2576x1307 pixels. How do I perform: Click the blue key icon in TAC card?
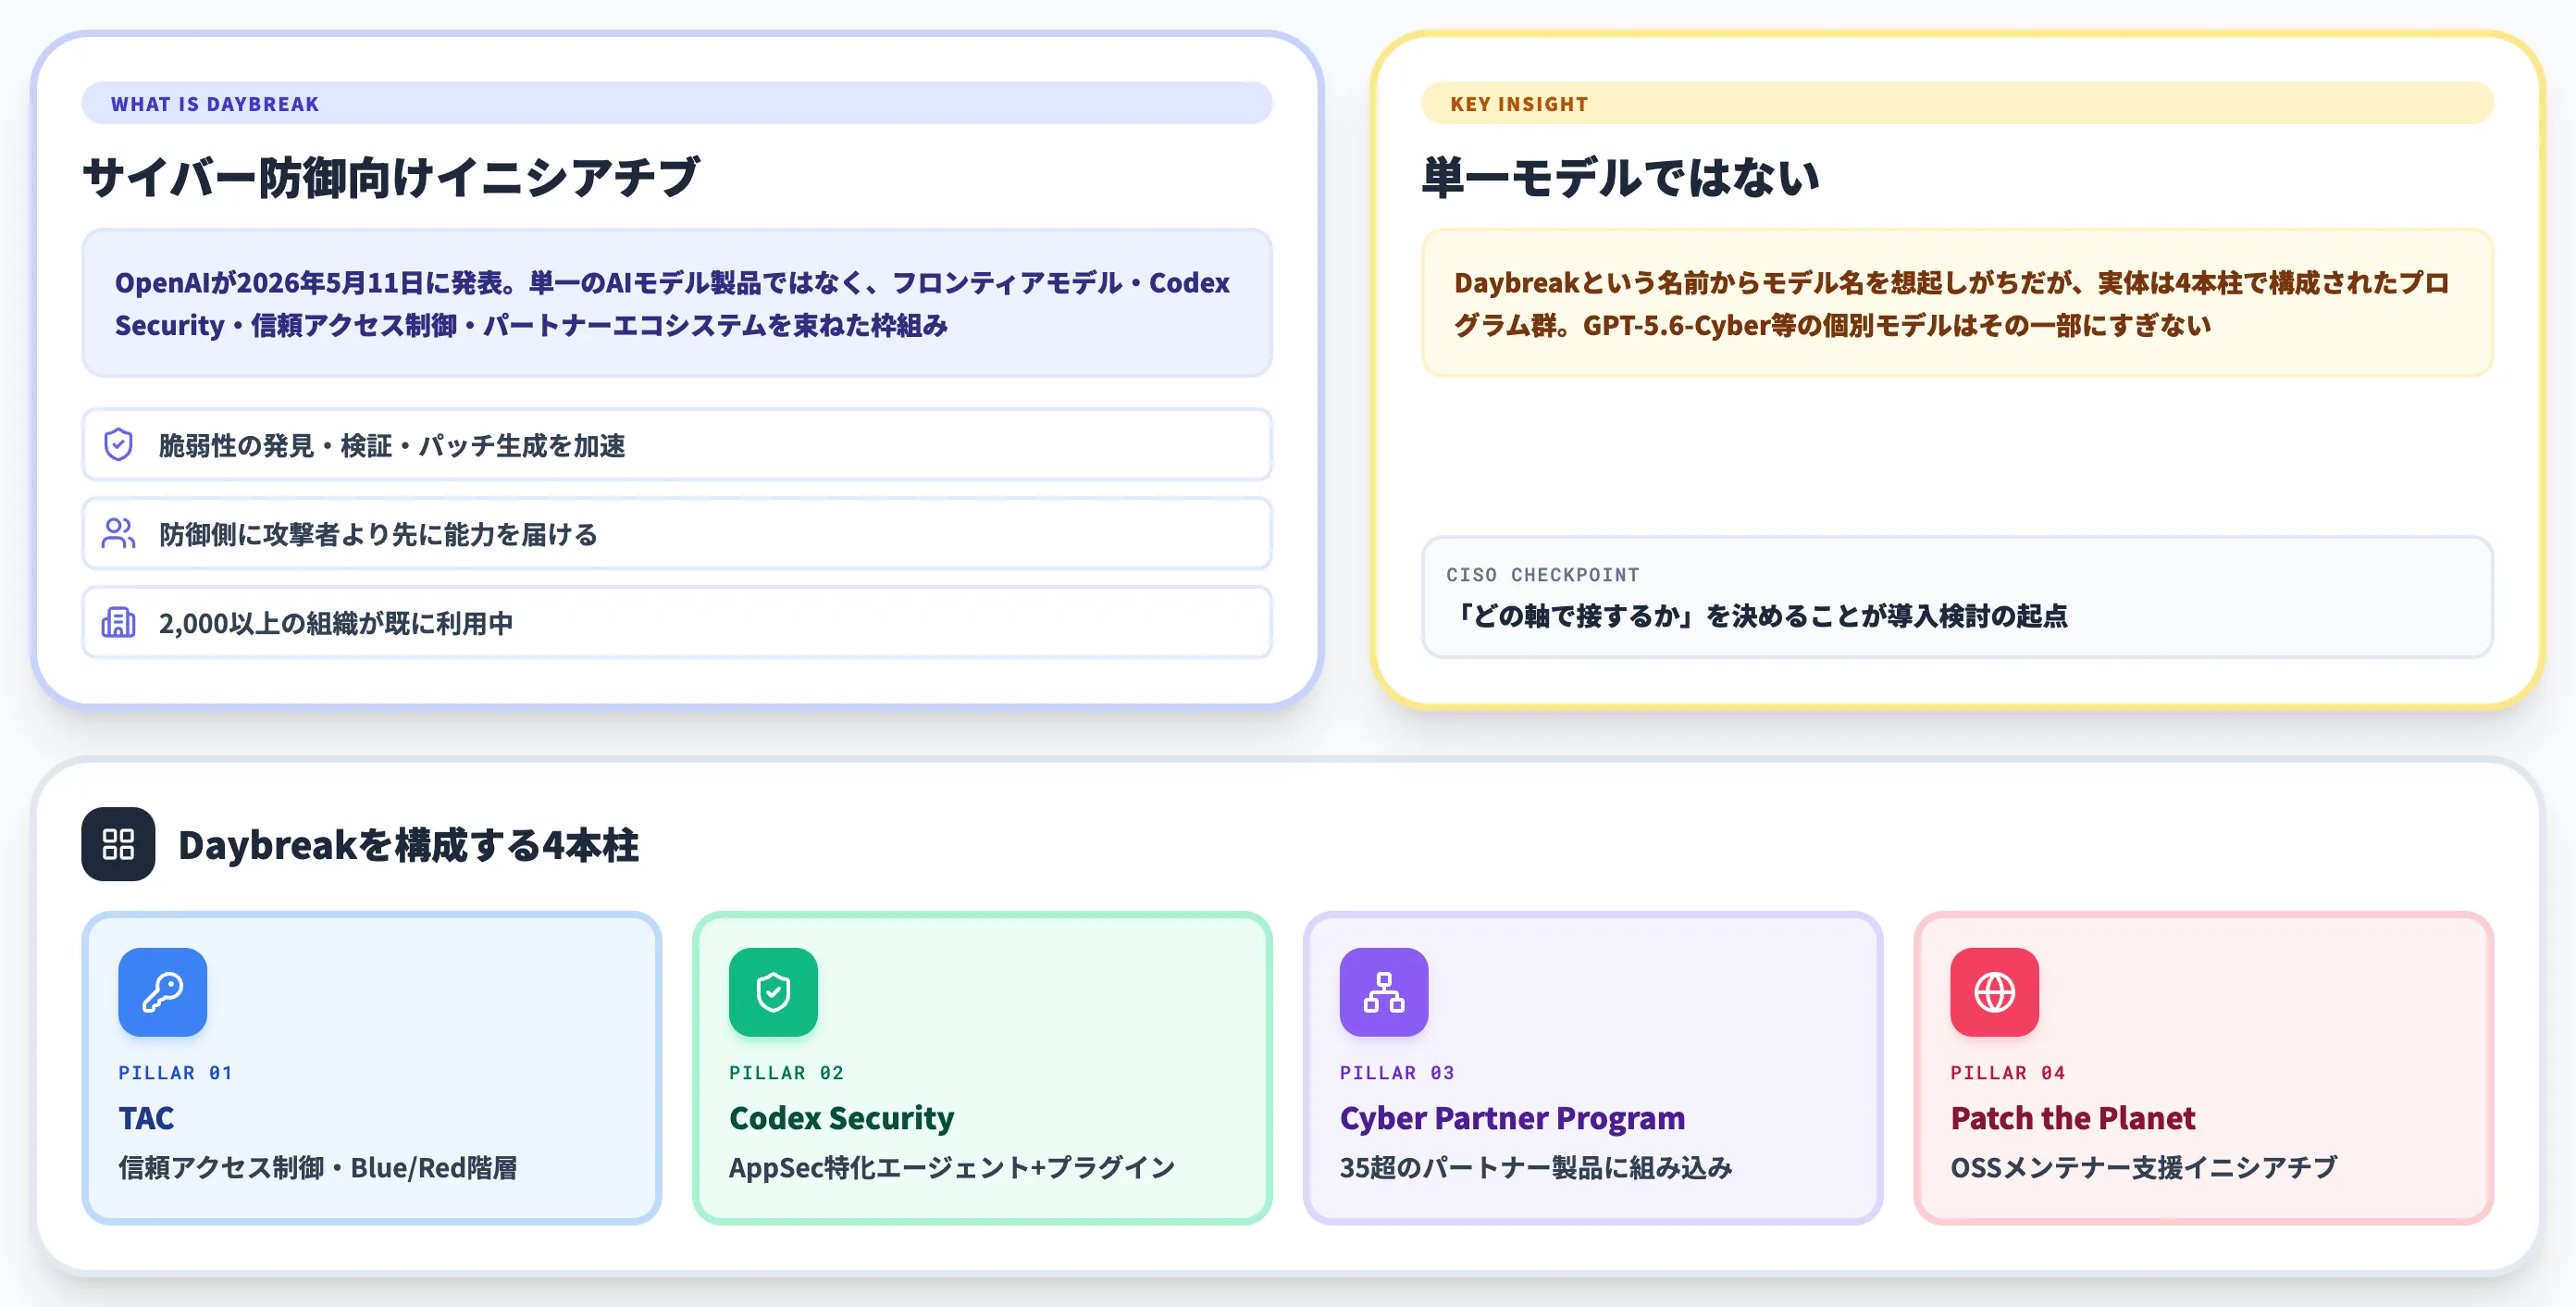[162, 992]
